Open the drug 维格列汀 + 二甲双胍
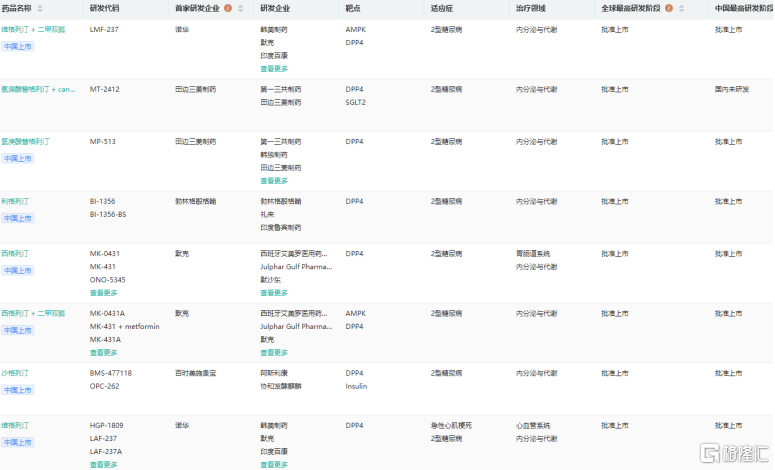Viewport: 775px width, 470px height. tap(33, 30)
